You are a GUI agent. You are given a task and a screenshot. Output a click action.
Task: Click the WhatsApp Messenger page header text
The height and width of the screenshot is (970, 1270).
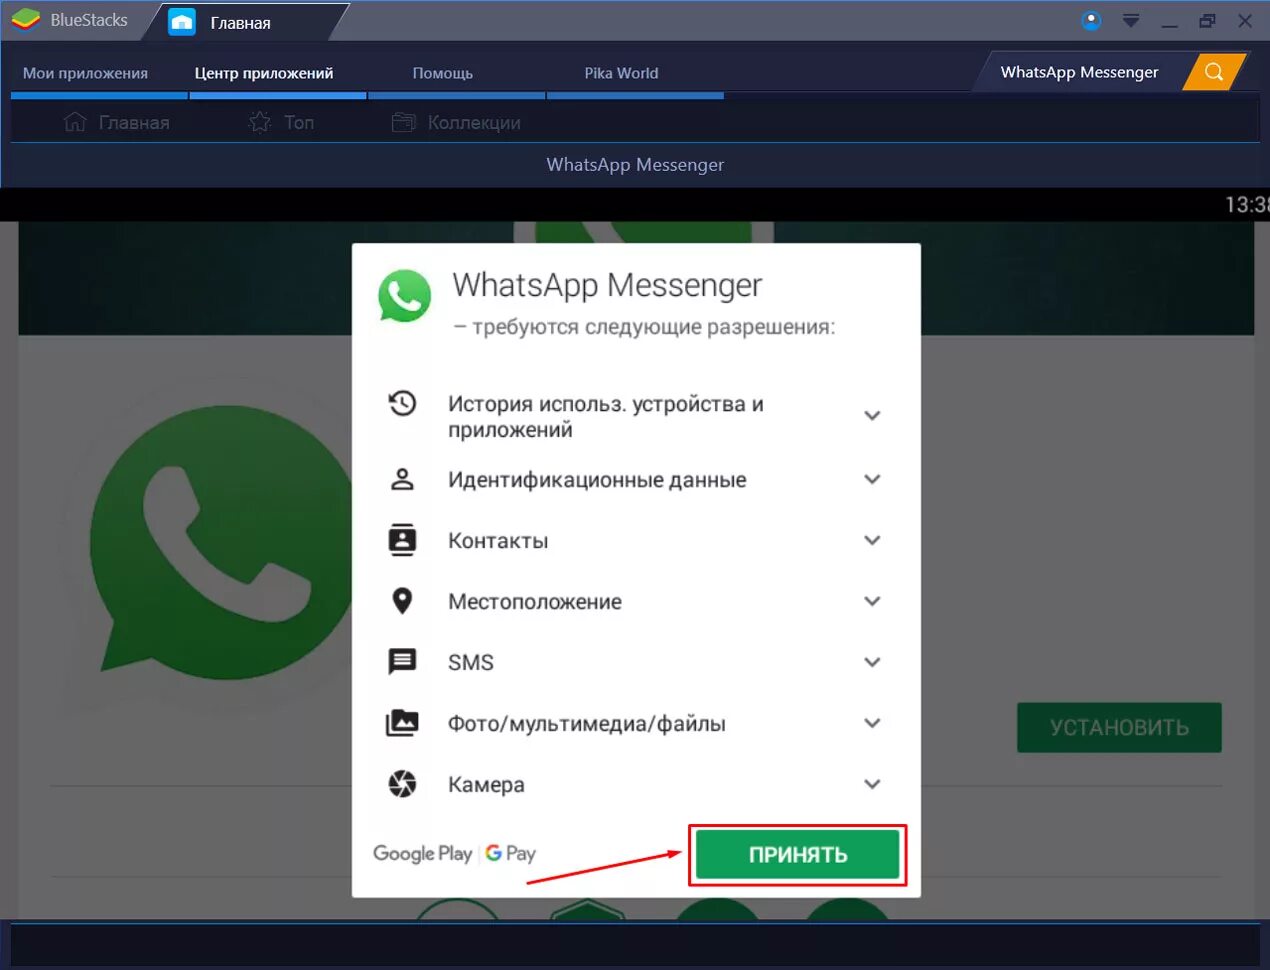(x=635, y=165)
